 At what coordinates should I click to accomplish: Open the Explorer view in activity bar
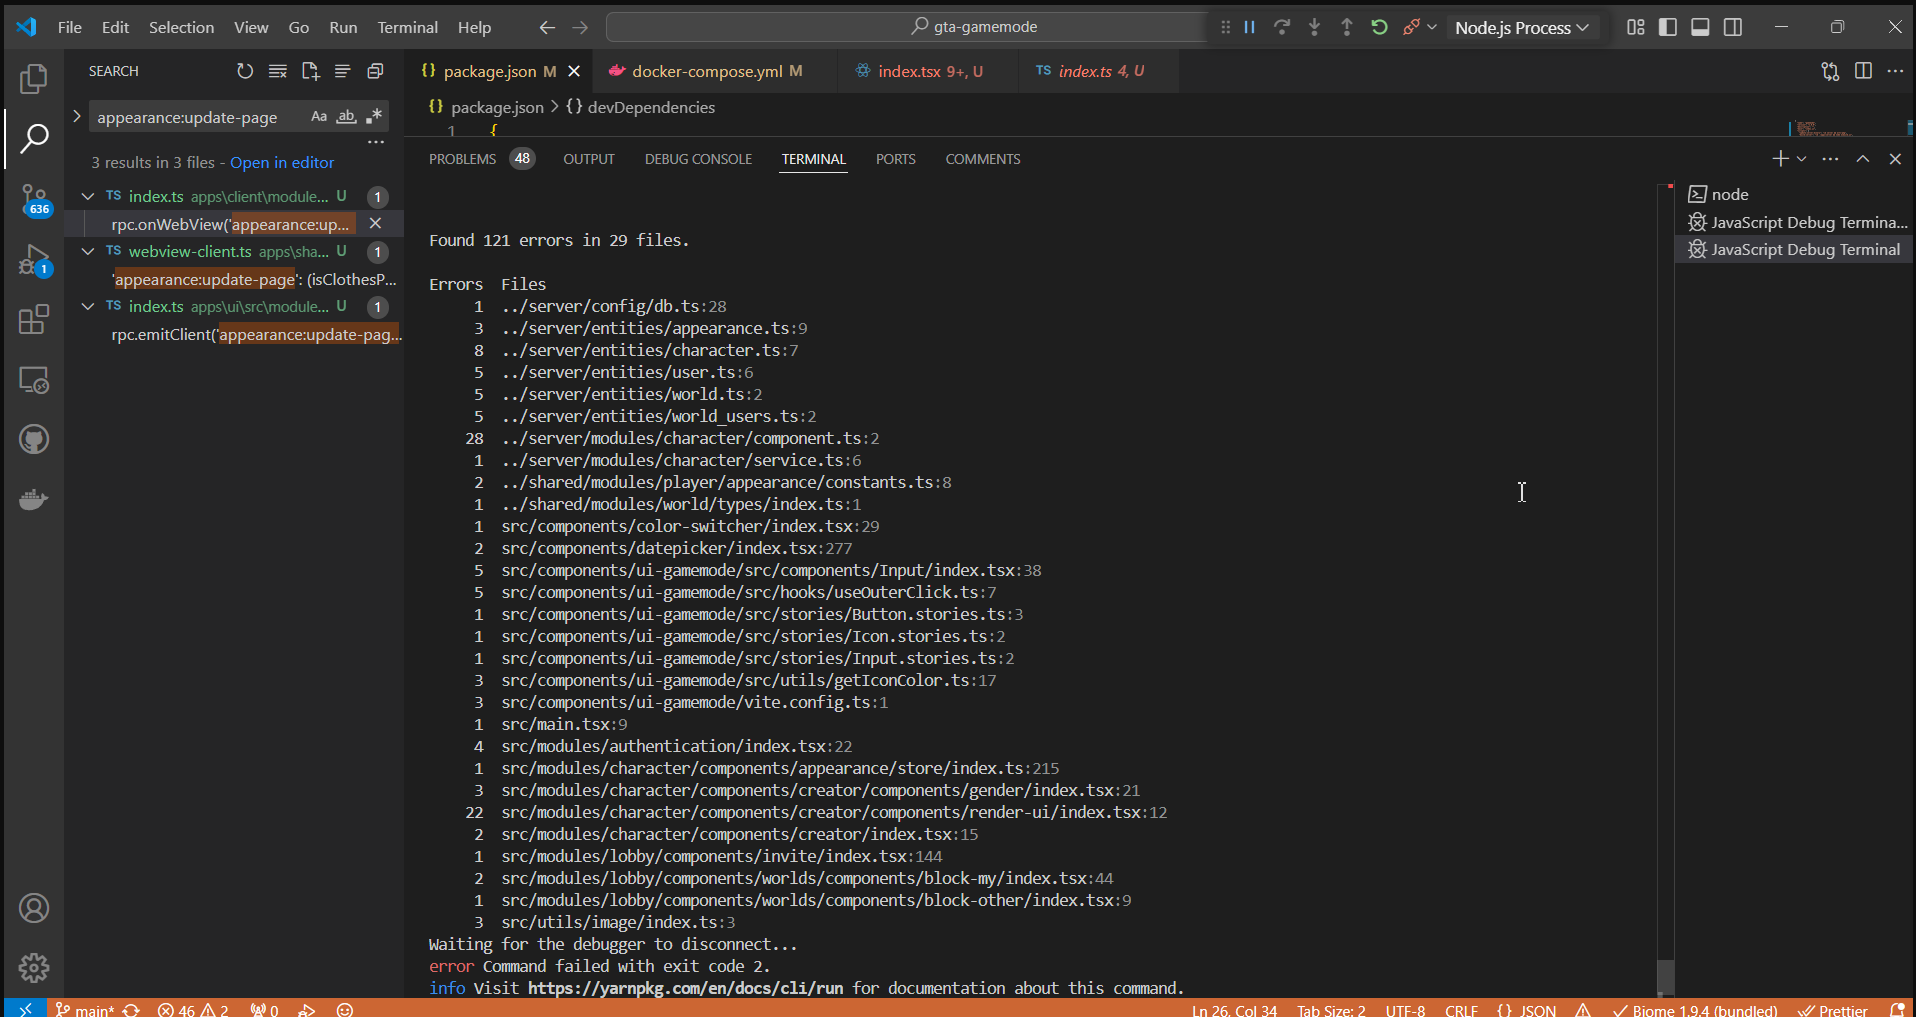(x=34, y=78)
